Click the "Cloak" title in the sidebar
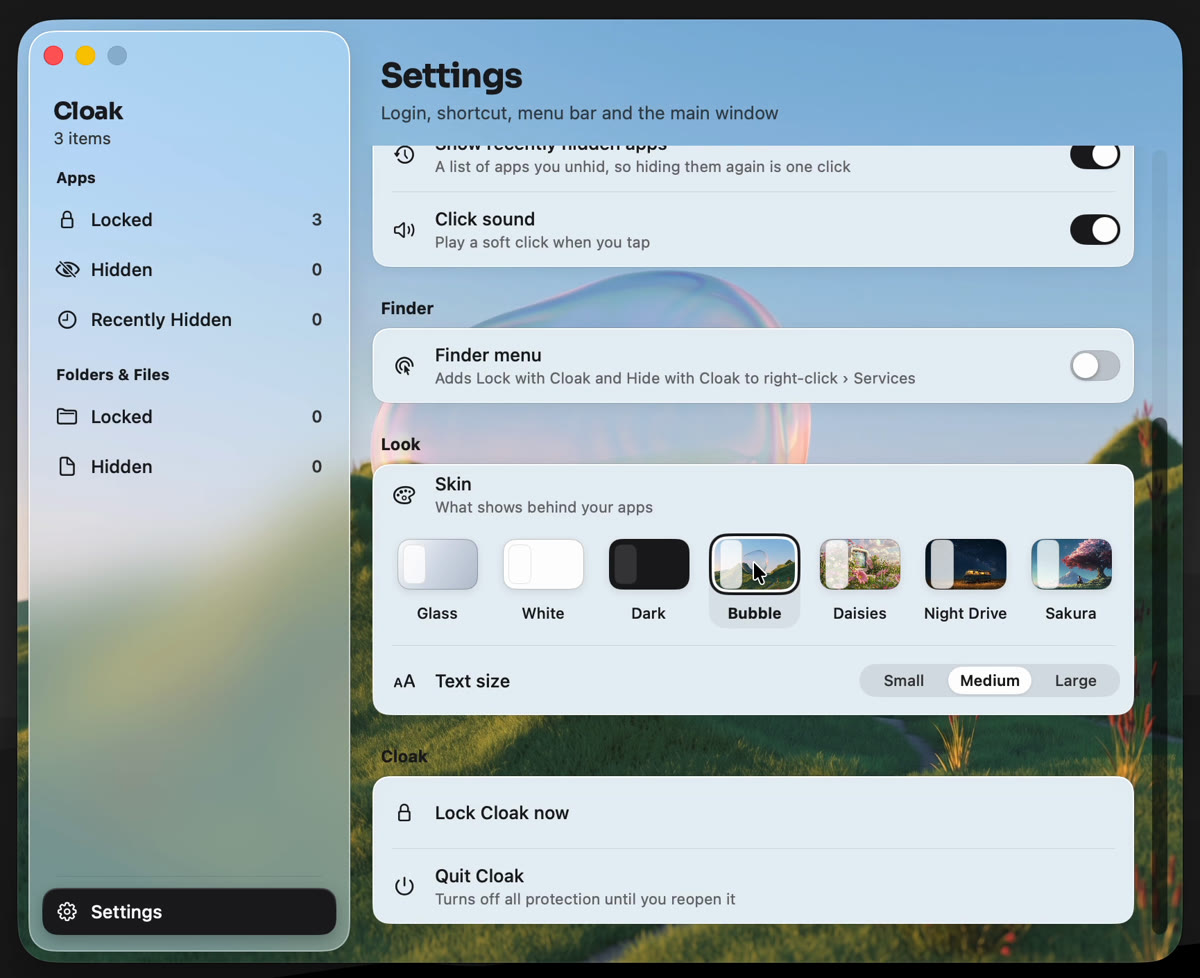This screenshot has height=978, width=1200. (x=88, y=111)
